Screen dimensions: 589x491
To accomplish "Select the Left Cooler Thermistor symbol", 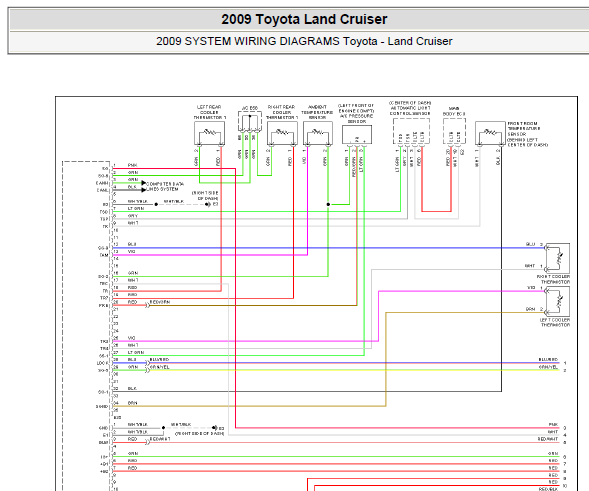I will (x=558, y=301).
